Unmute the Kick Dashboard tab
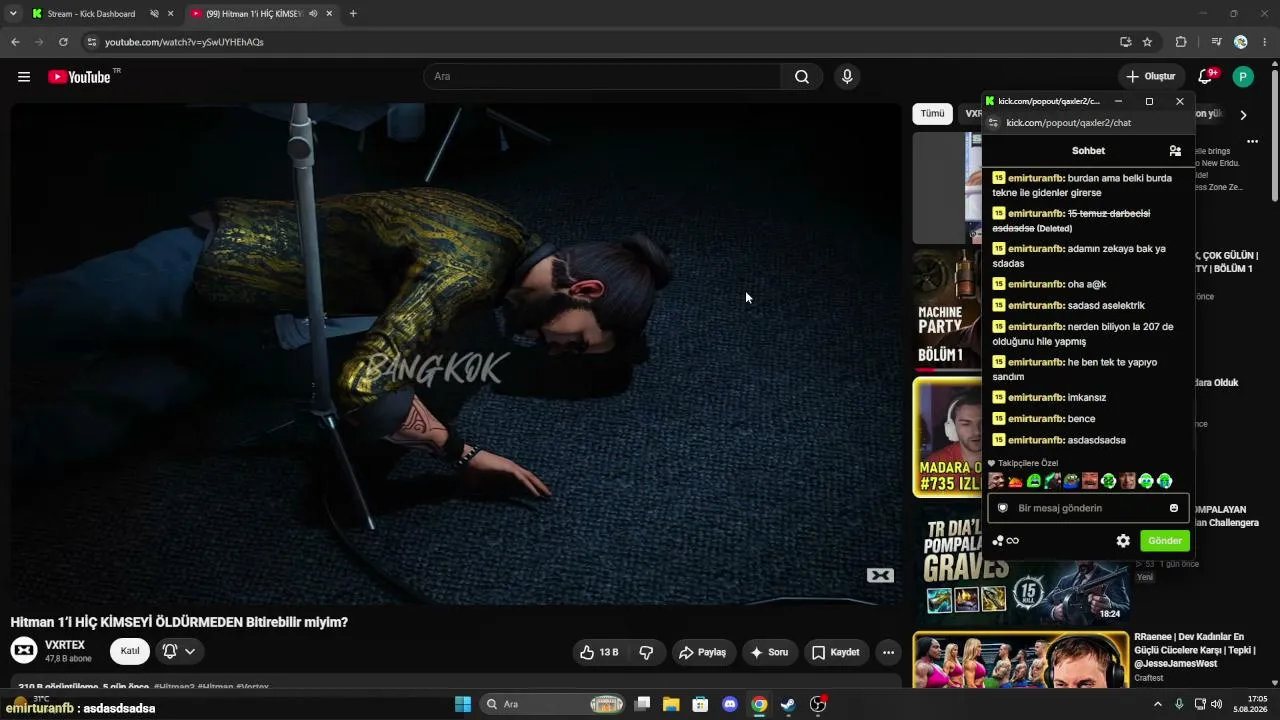Image resolution: width=1280 pixels, height=720 pixels. coord(155,14)
